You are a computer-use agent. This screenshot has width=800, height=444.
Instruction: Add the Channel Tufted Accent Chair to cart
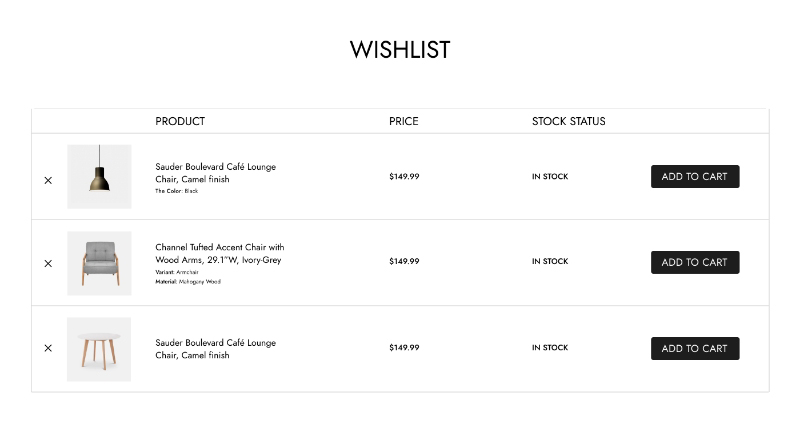(695, 262)
